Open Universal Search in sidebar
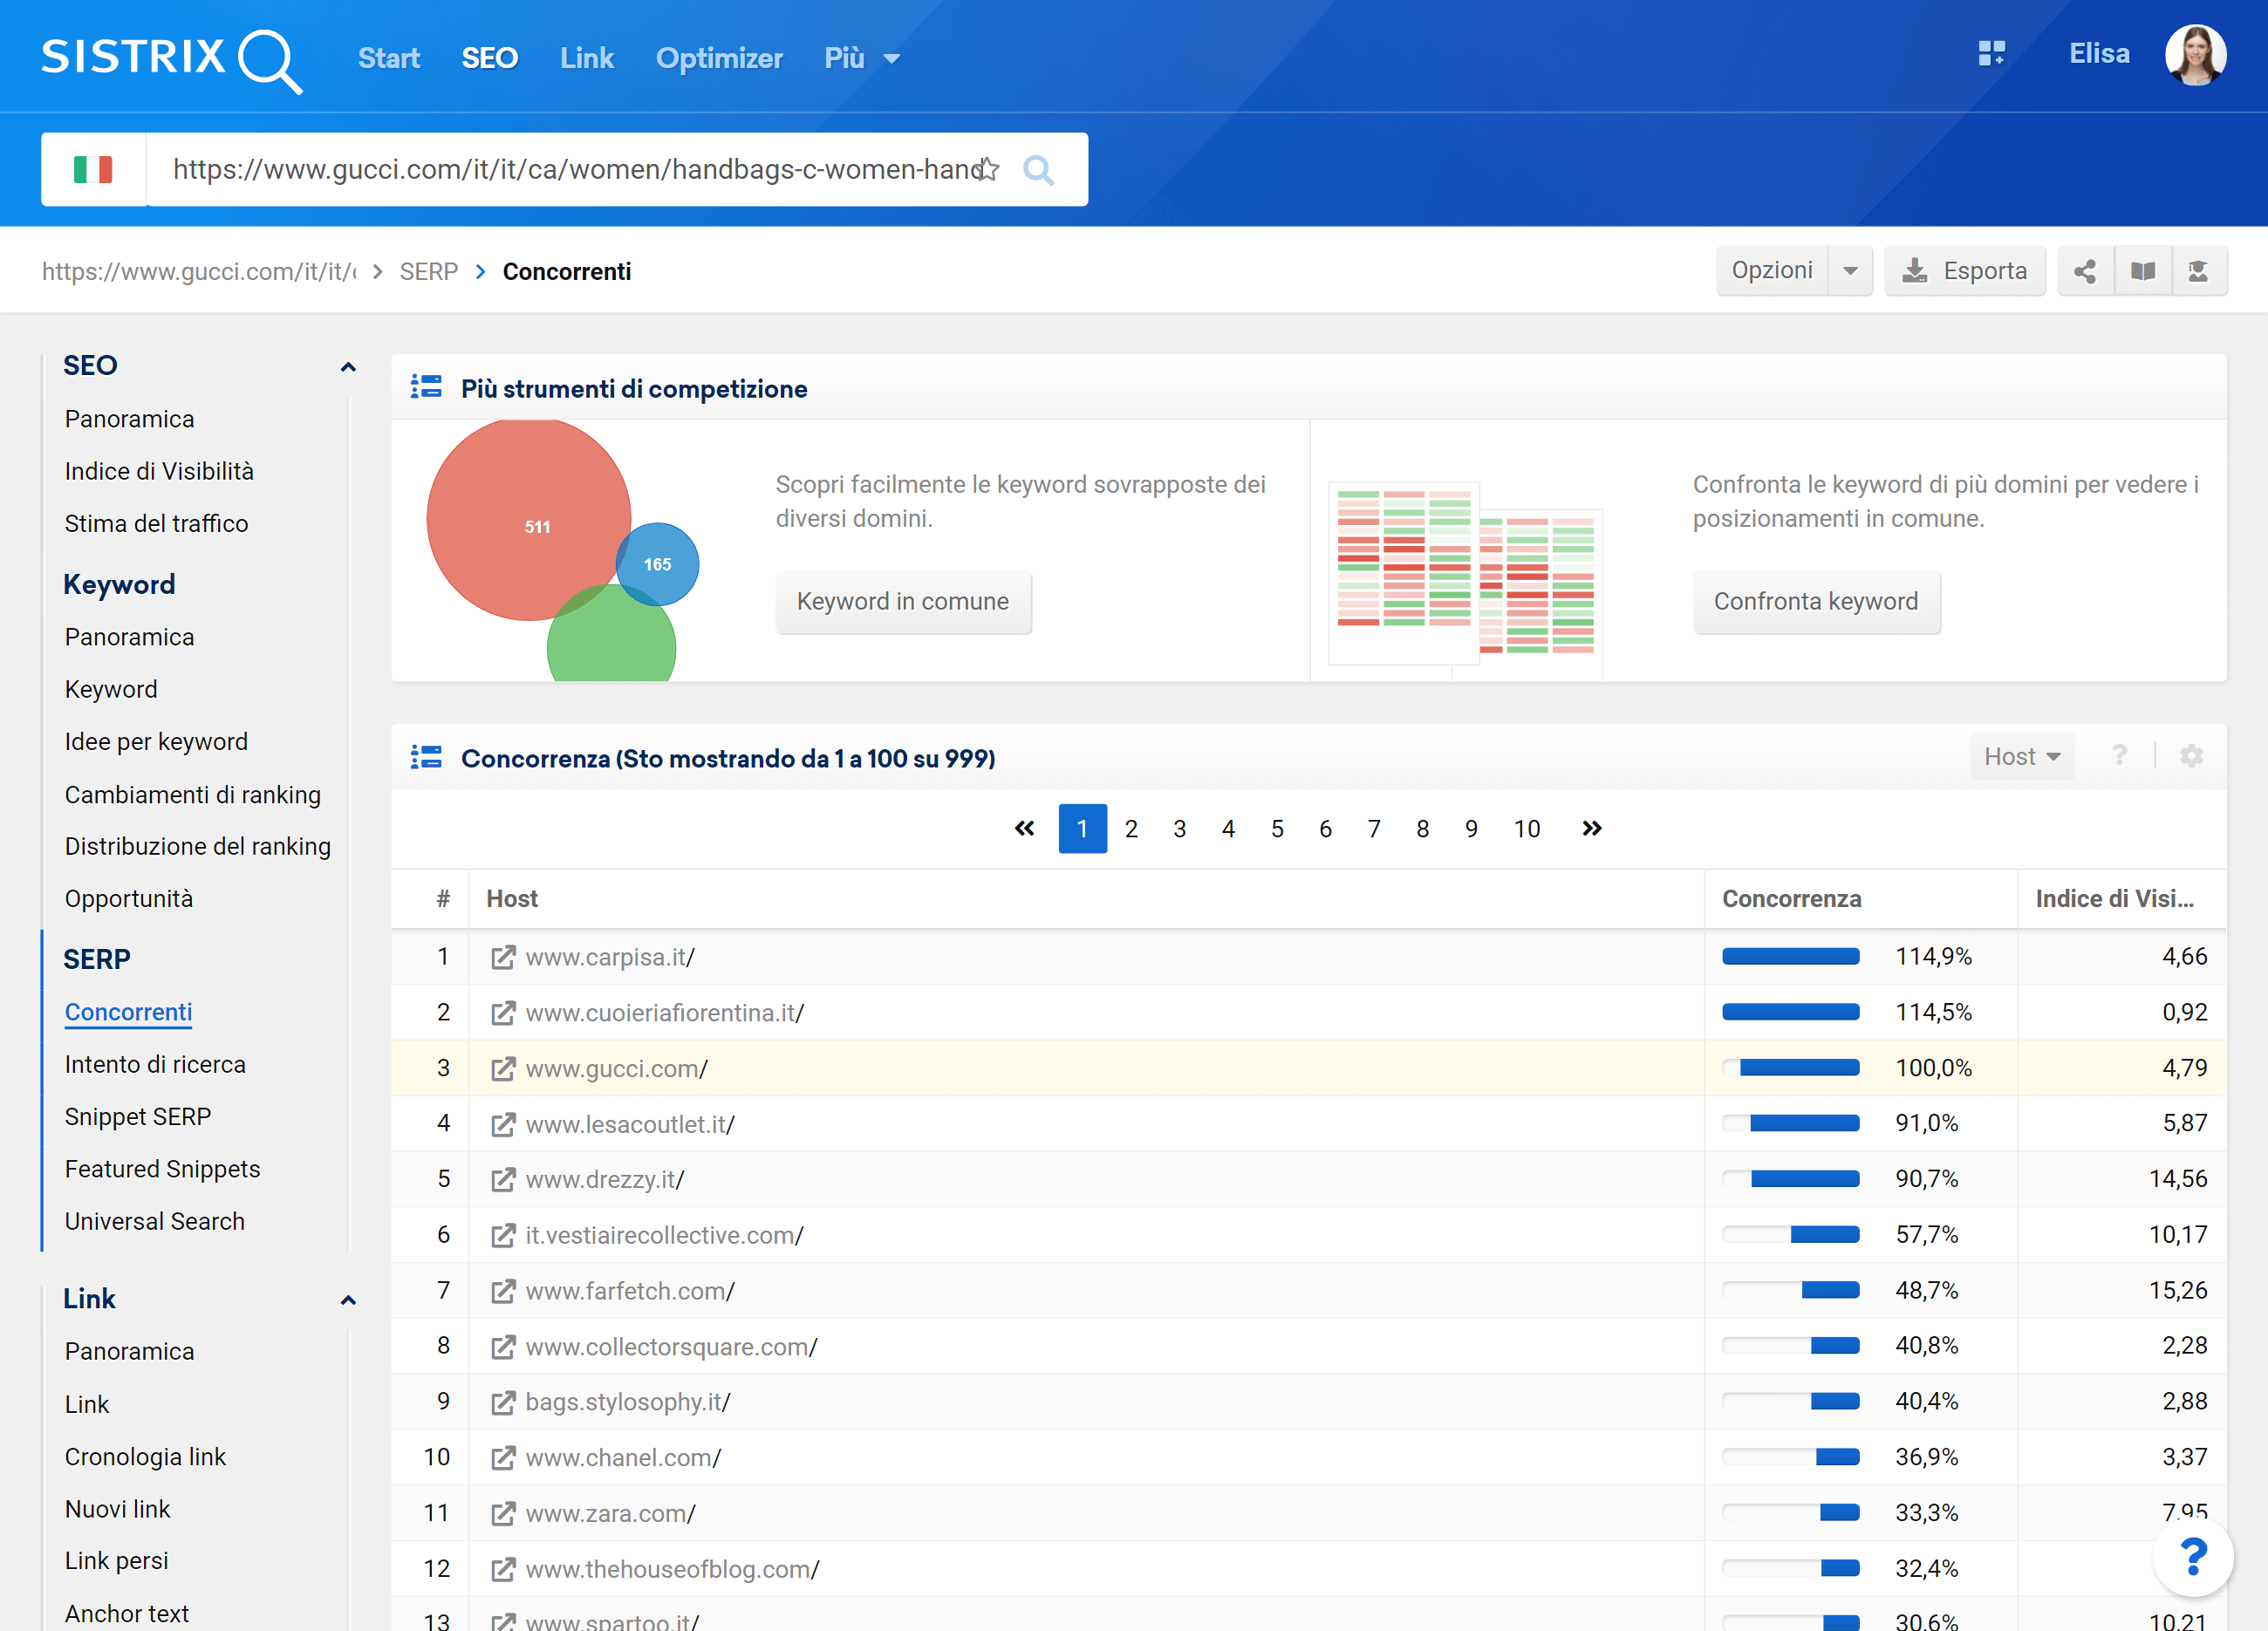 (154, 1221)
